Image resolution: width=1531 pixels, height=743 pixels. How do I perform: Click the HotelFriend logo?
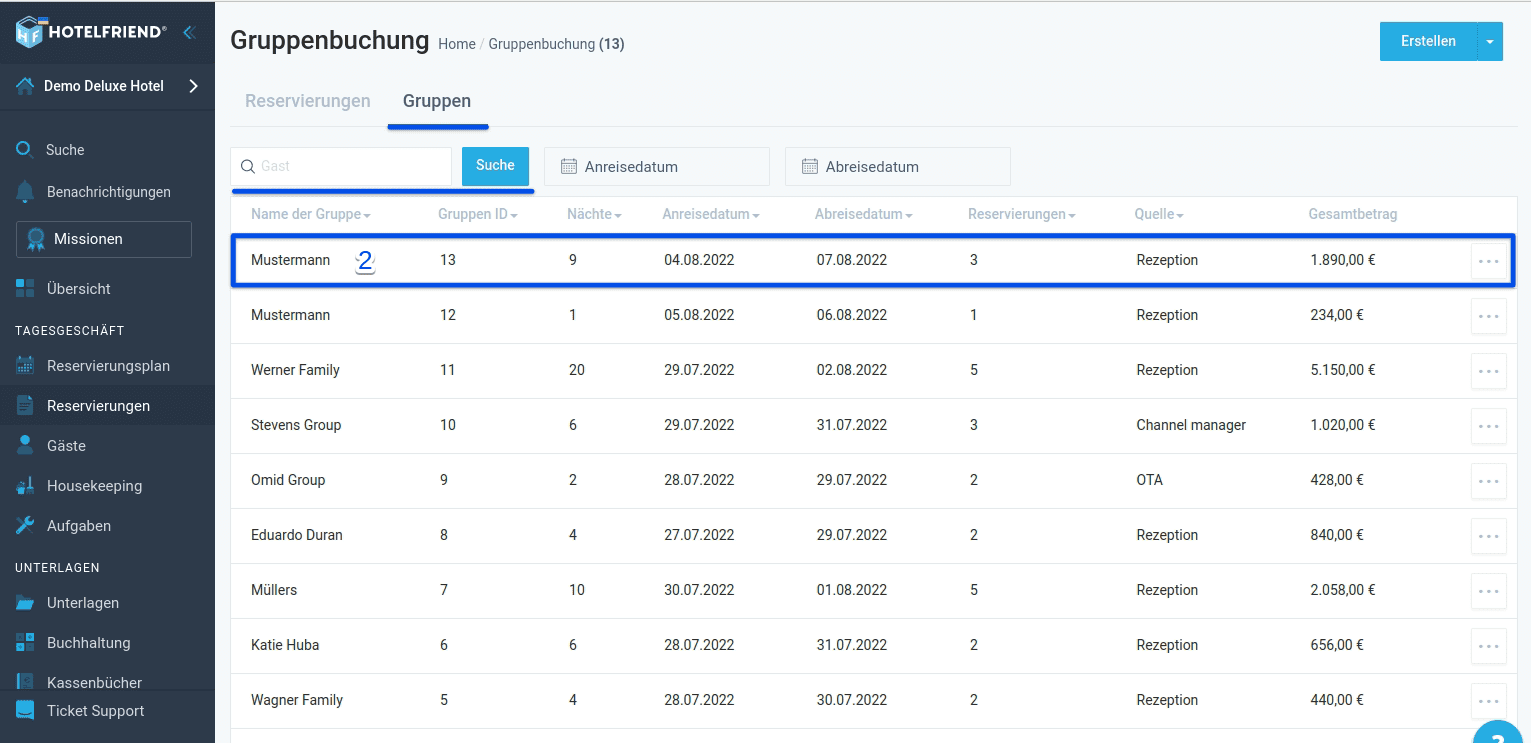91,32
